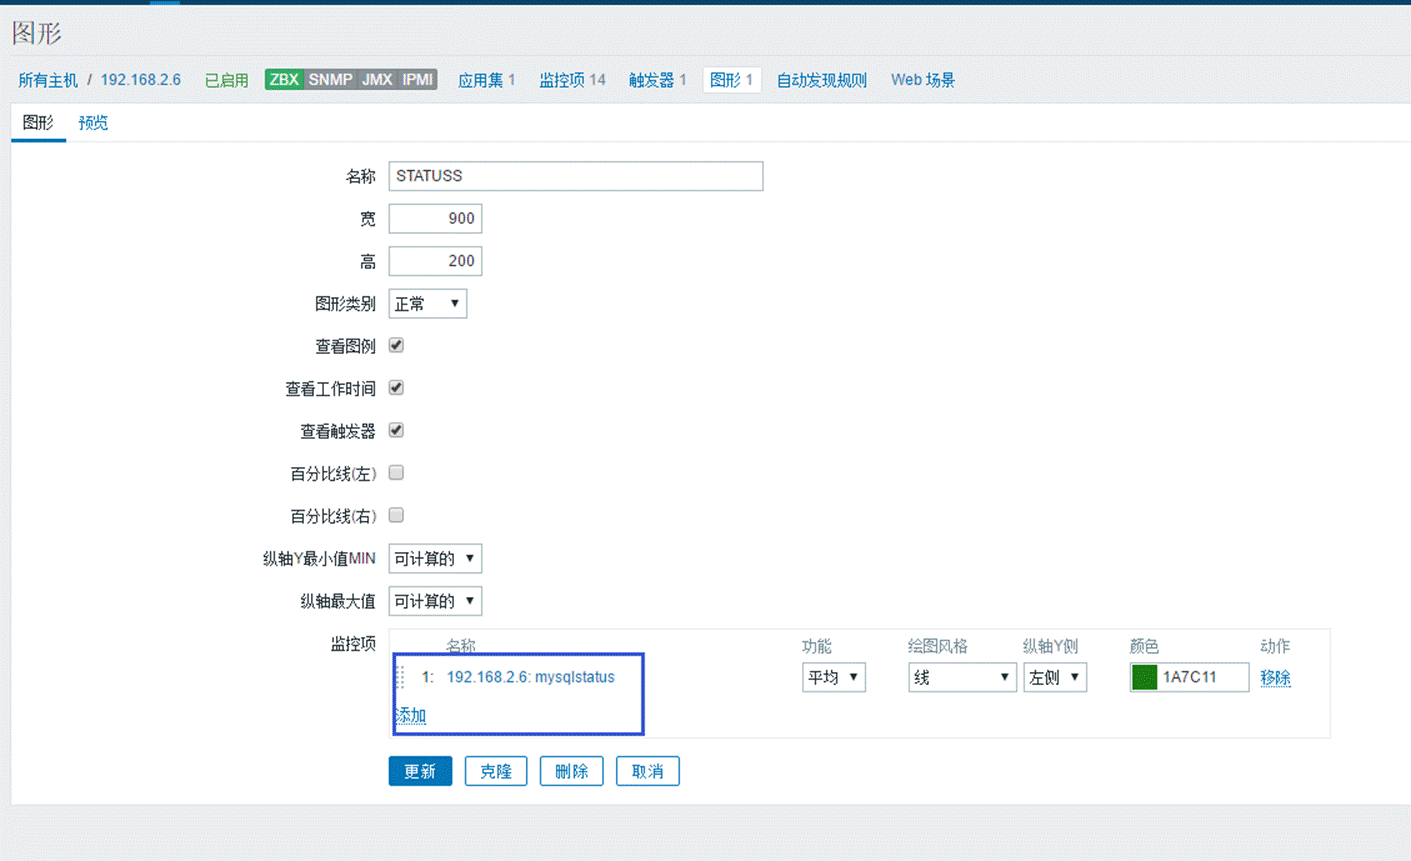The height and width of the screenshot is (861, 1411).
Task: Switch to the 预览 tab
Action: pyautogui.click(x=93, y=122)
